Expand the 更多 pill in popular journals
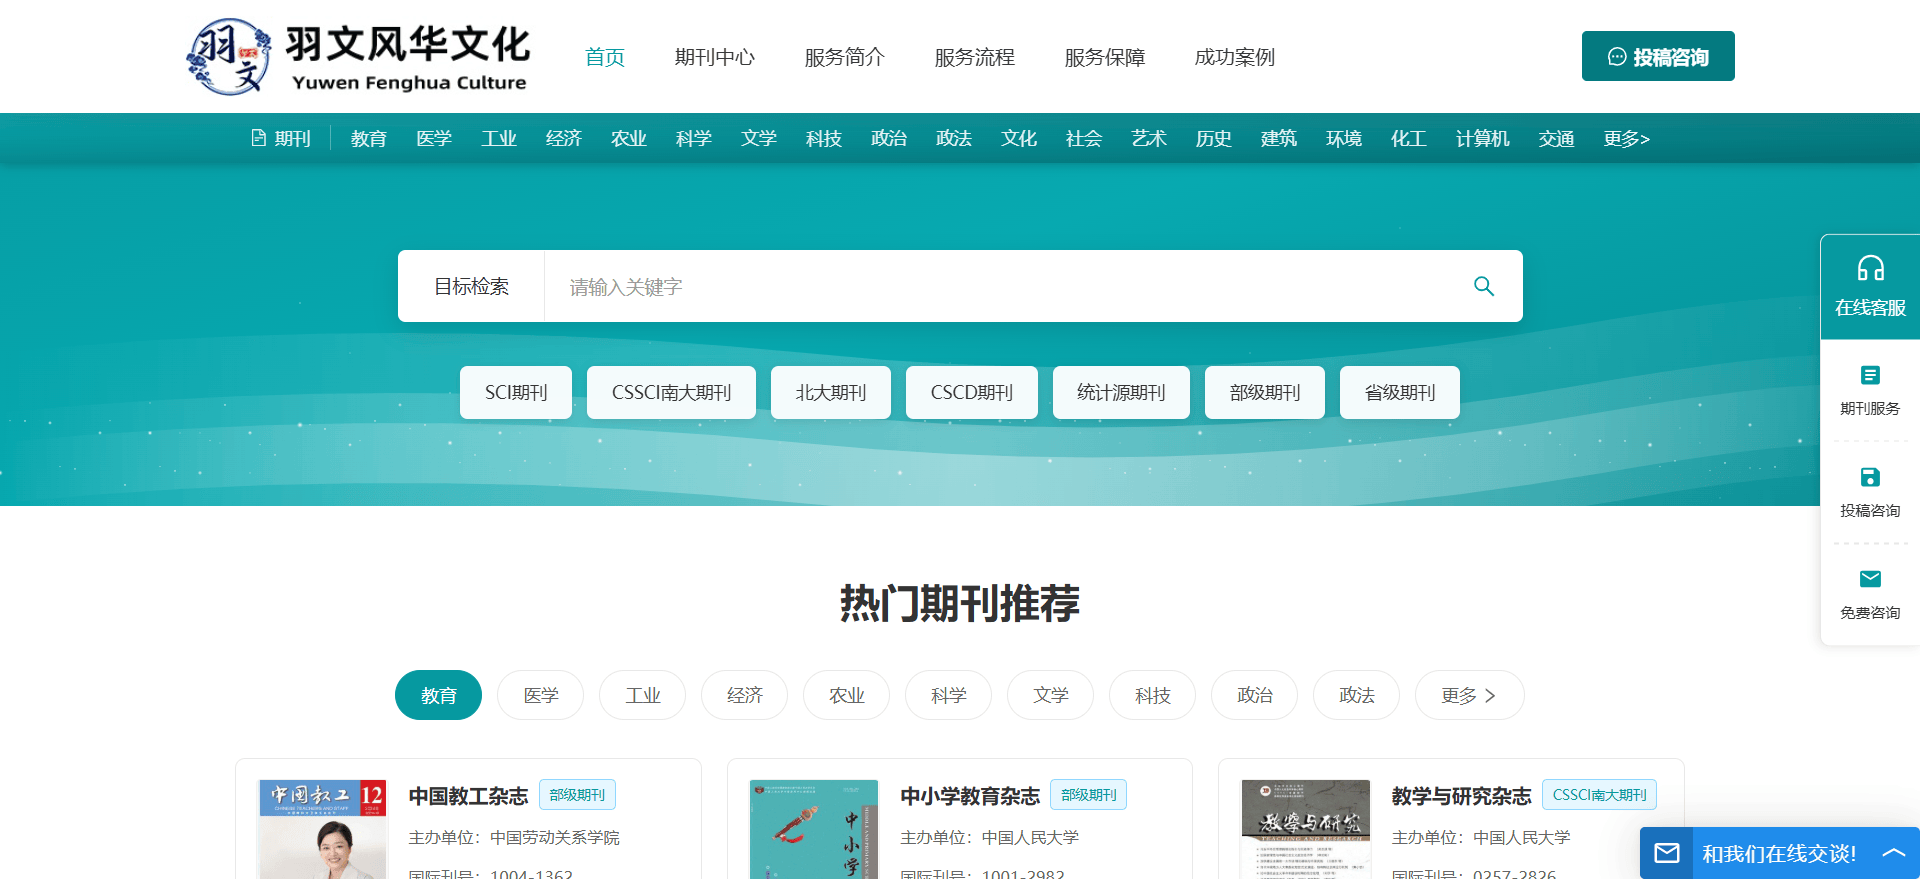Viewport: 1920px width, 879px height. click(x=1469, y=695)
